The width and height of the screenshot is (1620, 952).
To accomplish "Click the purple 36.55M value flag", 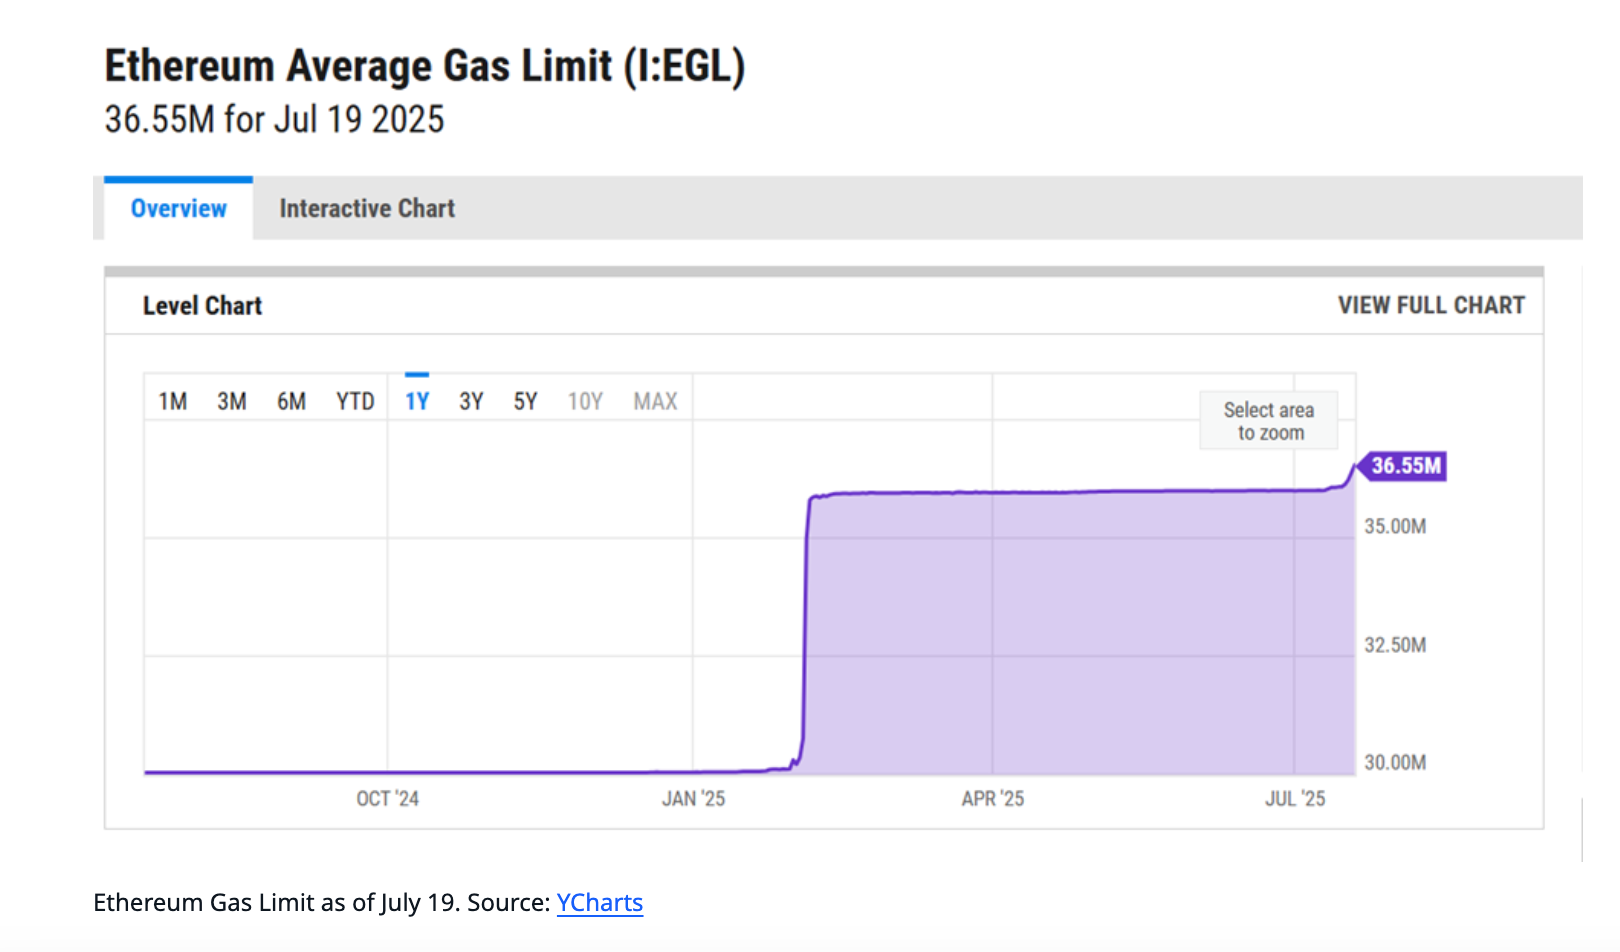I will pyautogui.click(x=1405, y=466).
